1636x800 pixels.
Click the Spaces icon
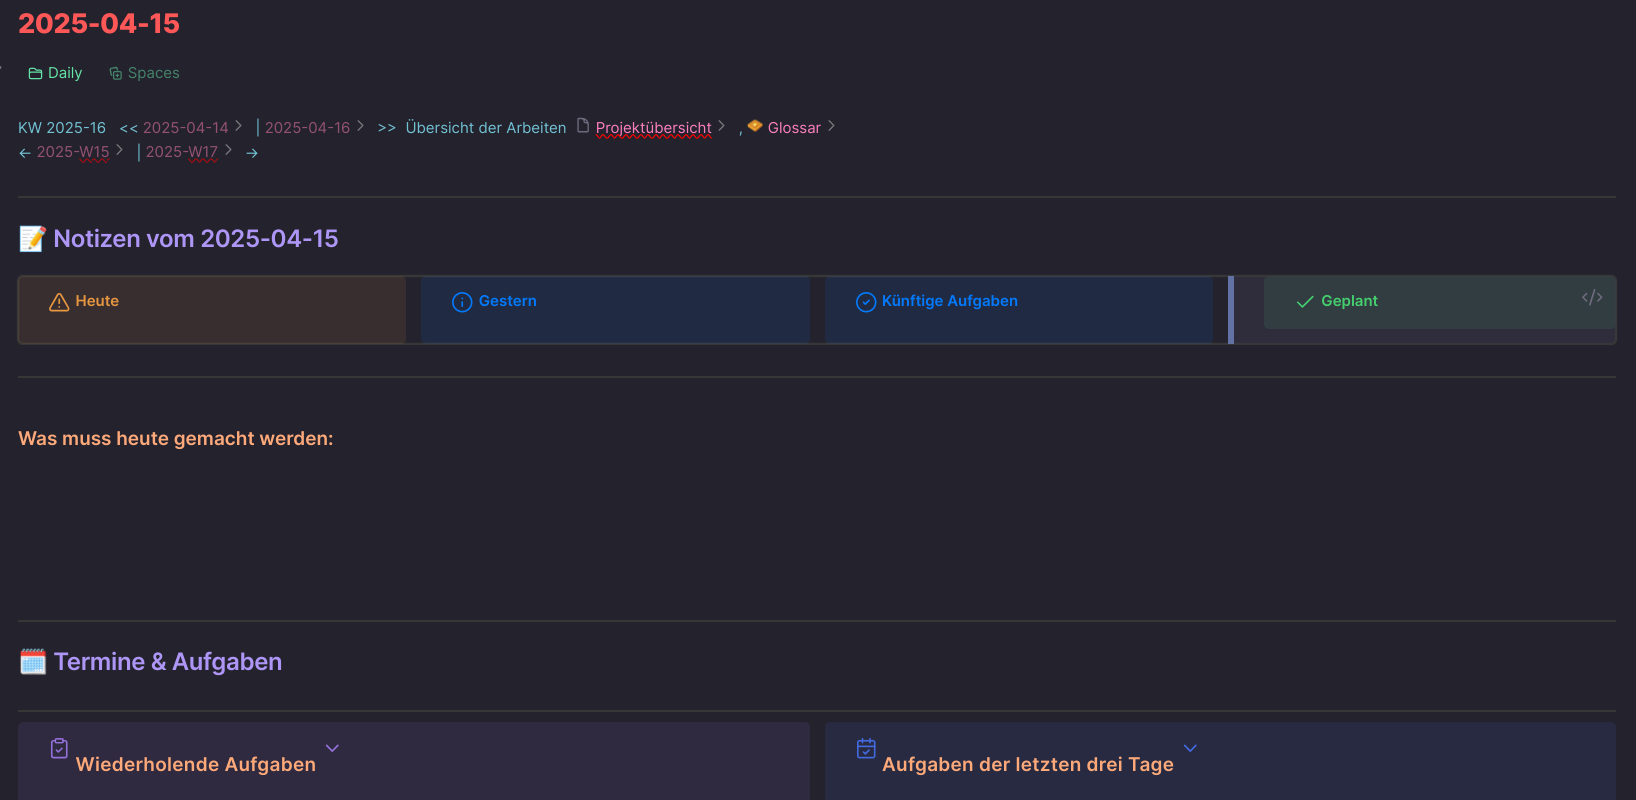[115, 73]
